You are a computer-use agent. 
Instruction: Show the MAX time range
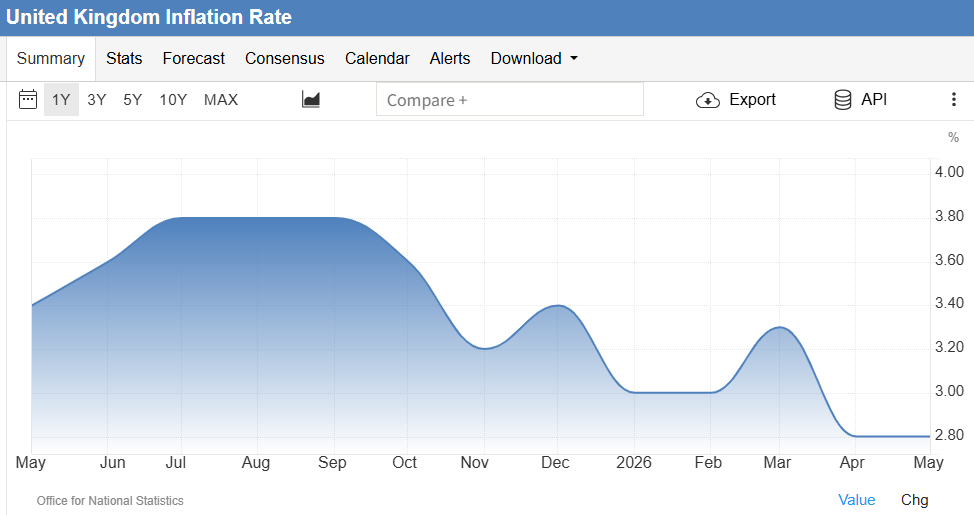[221, 99]
